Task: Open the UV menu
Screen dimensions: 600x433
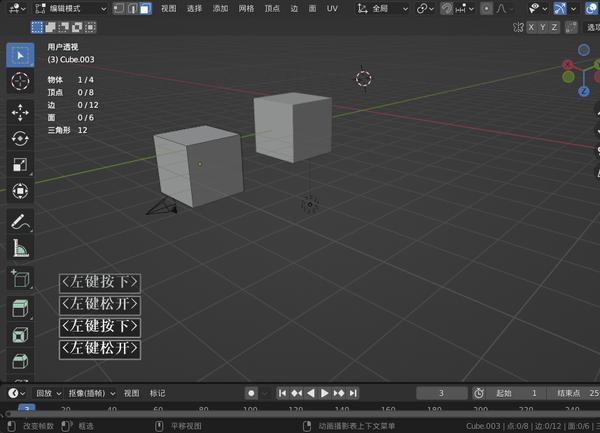Action: 332,8
